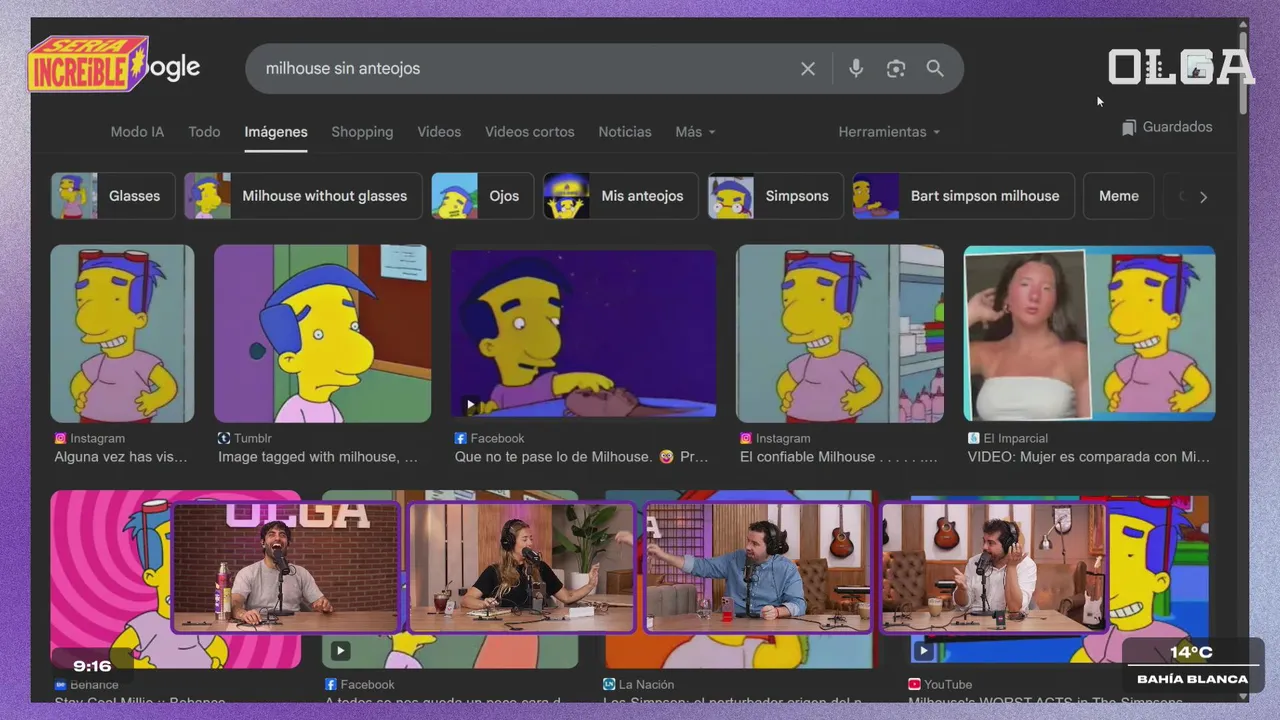Click 'Image tagged with milhouse' caption
This screenshot has width=1280, height=720.
pos(318,457)
